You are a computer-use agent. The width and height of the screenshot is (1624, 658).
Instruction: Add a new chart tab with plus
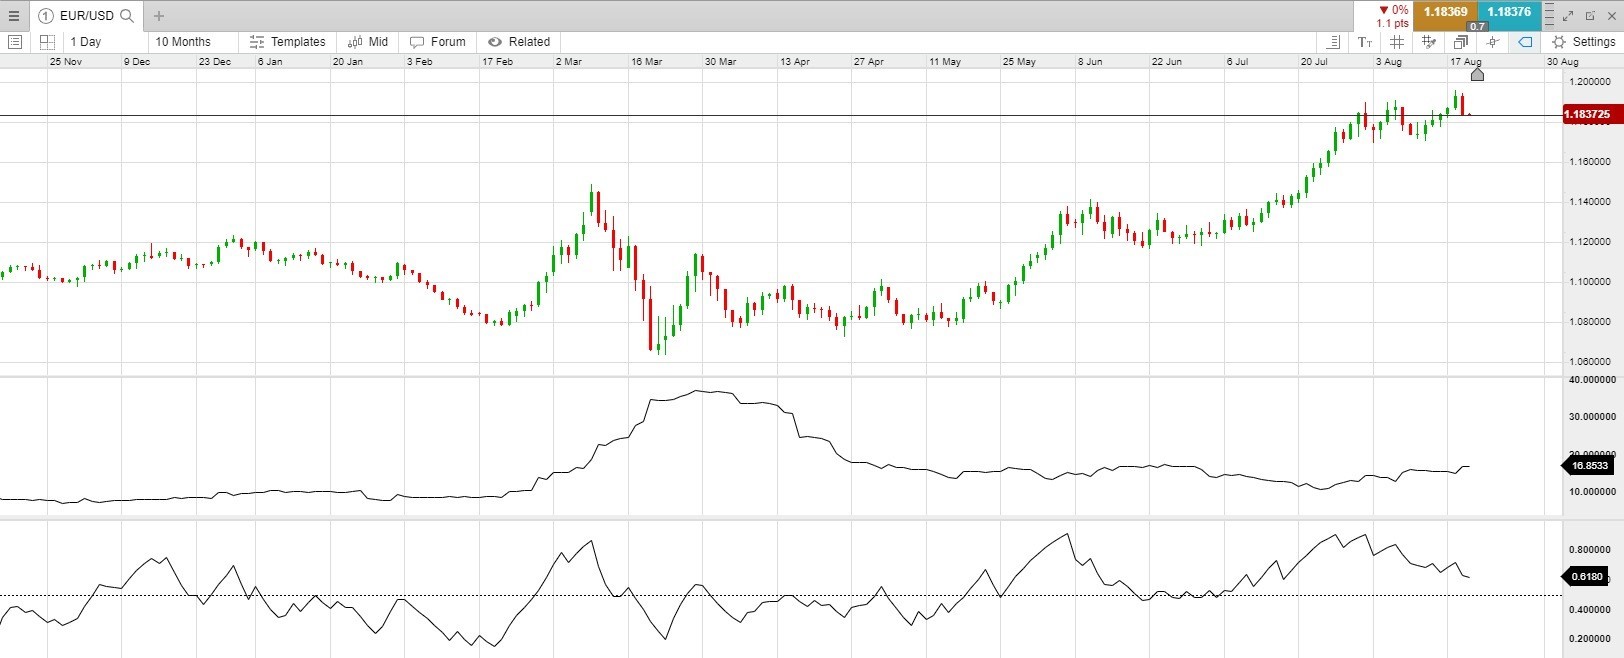click(159, 16)
